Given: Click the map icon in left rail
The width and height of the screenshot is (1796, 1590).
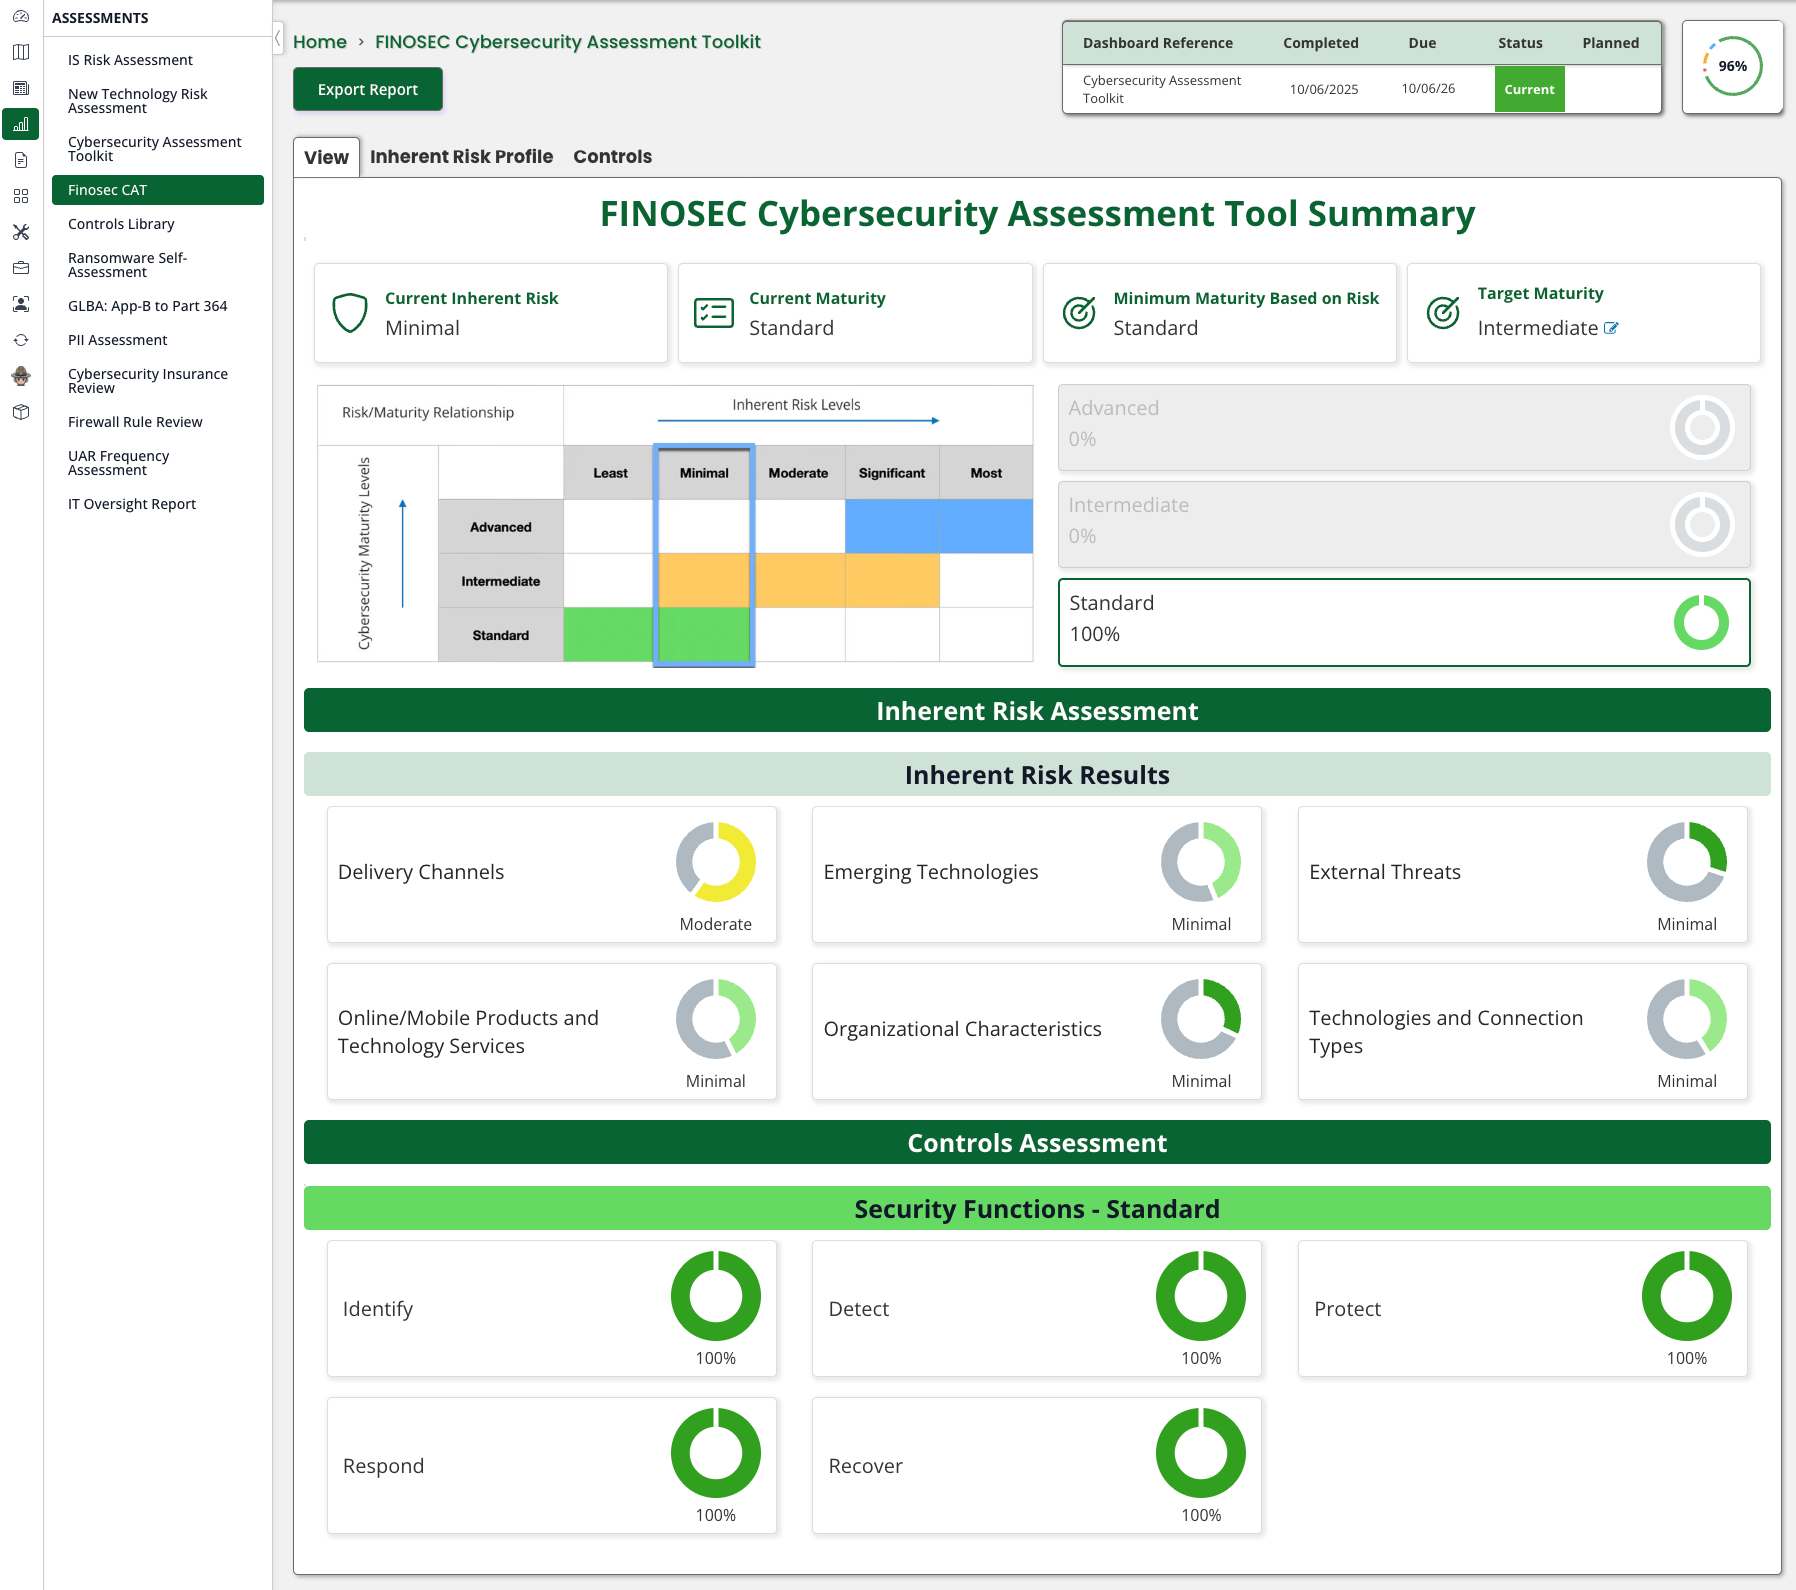Looking at the screenshot, I should [x=21, y=52].
